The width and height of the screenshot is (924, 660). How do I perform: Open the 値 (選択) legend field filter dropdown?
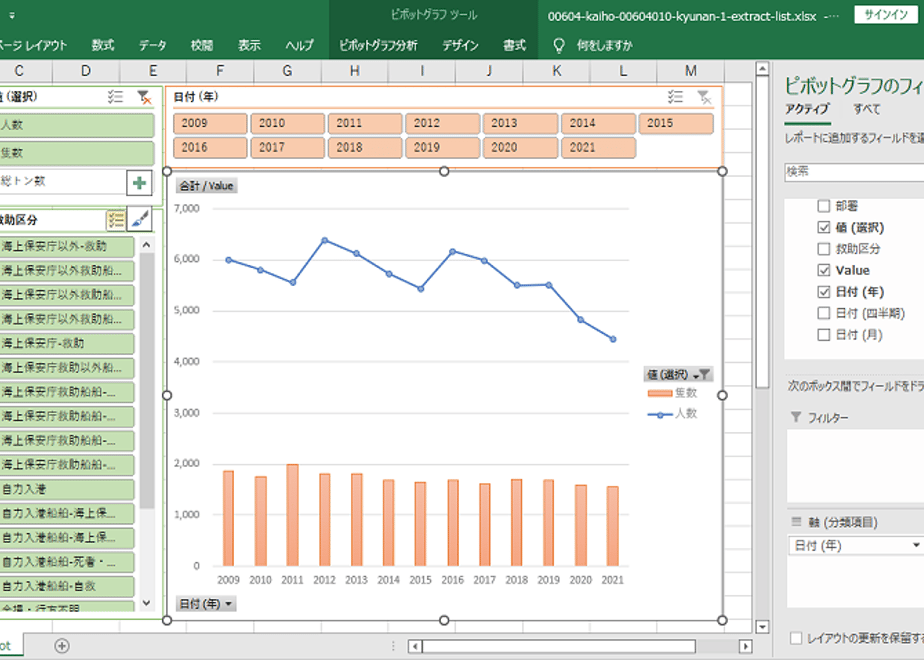click(x=678, y=374)
